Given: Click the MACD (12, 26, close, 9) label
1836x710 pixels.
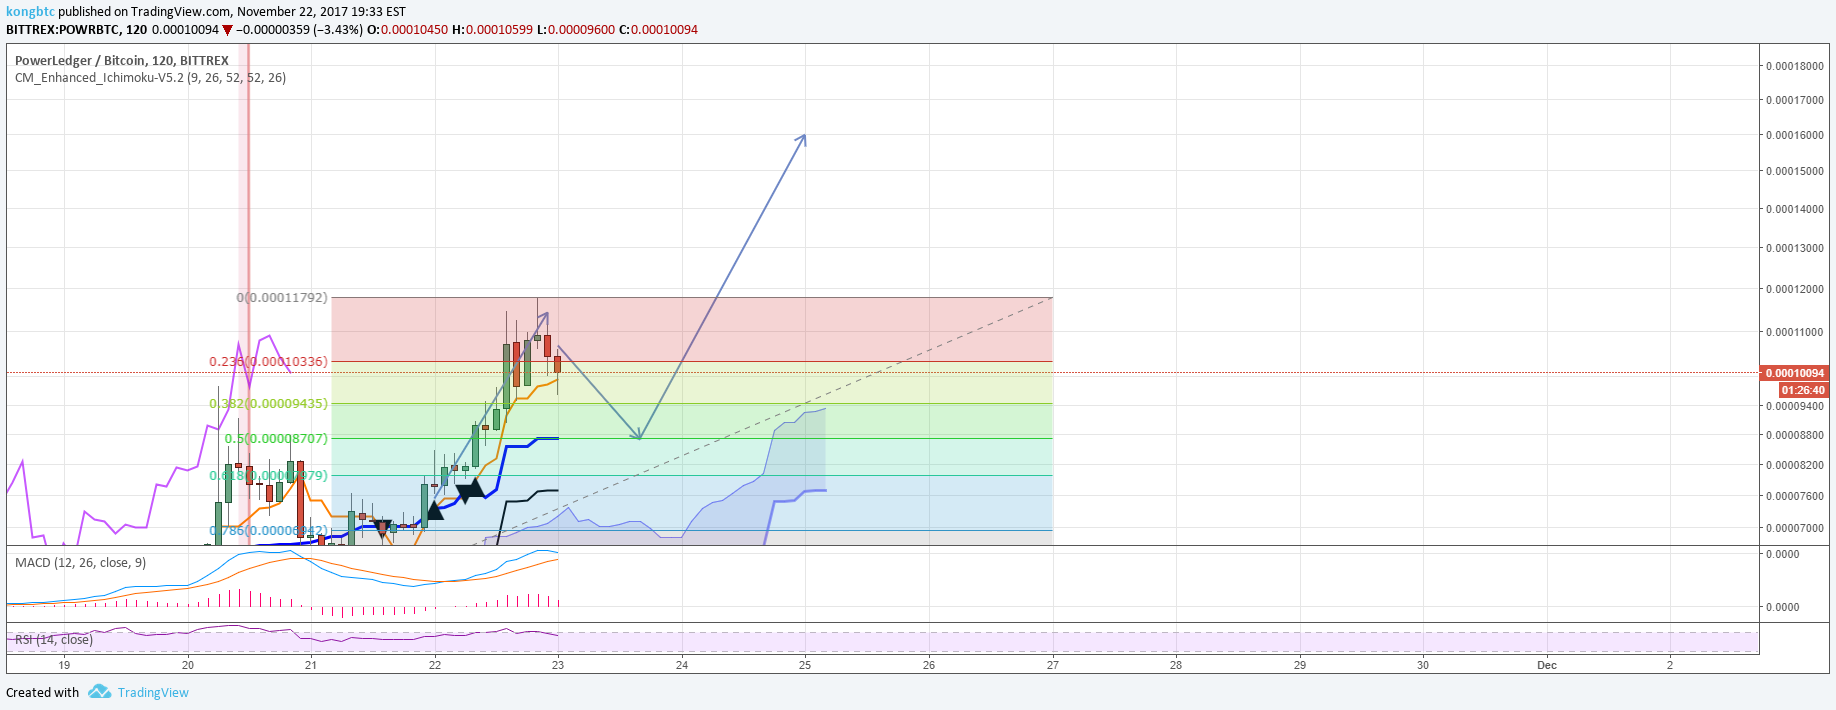Looking at the screenshot, I should (80, 563).
